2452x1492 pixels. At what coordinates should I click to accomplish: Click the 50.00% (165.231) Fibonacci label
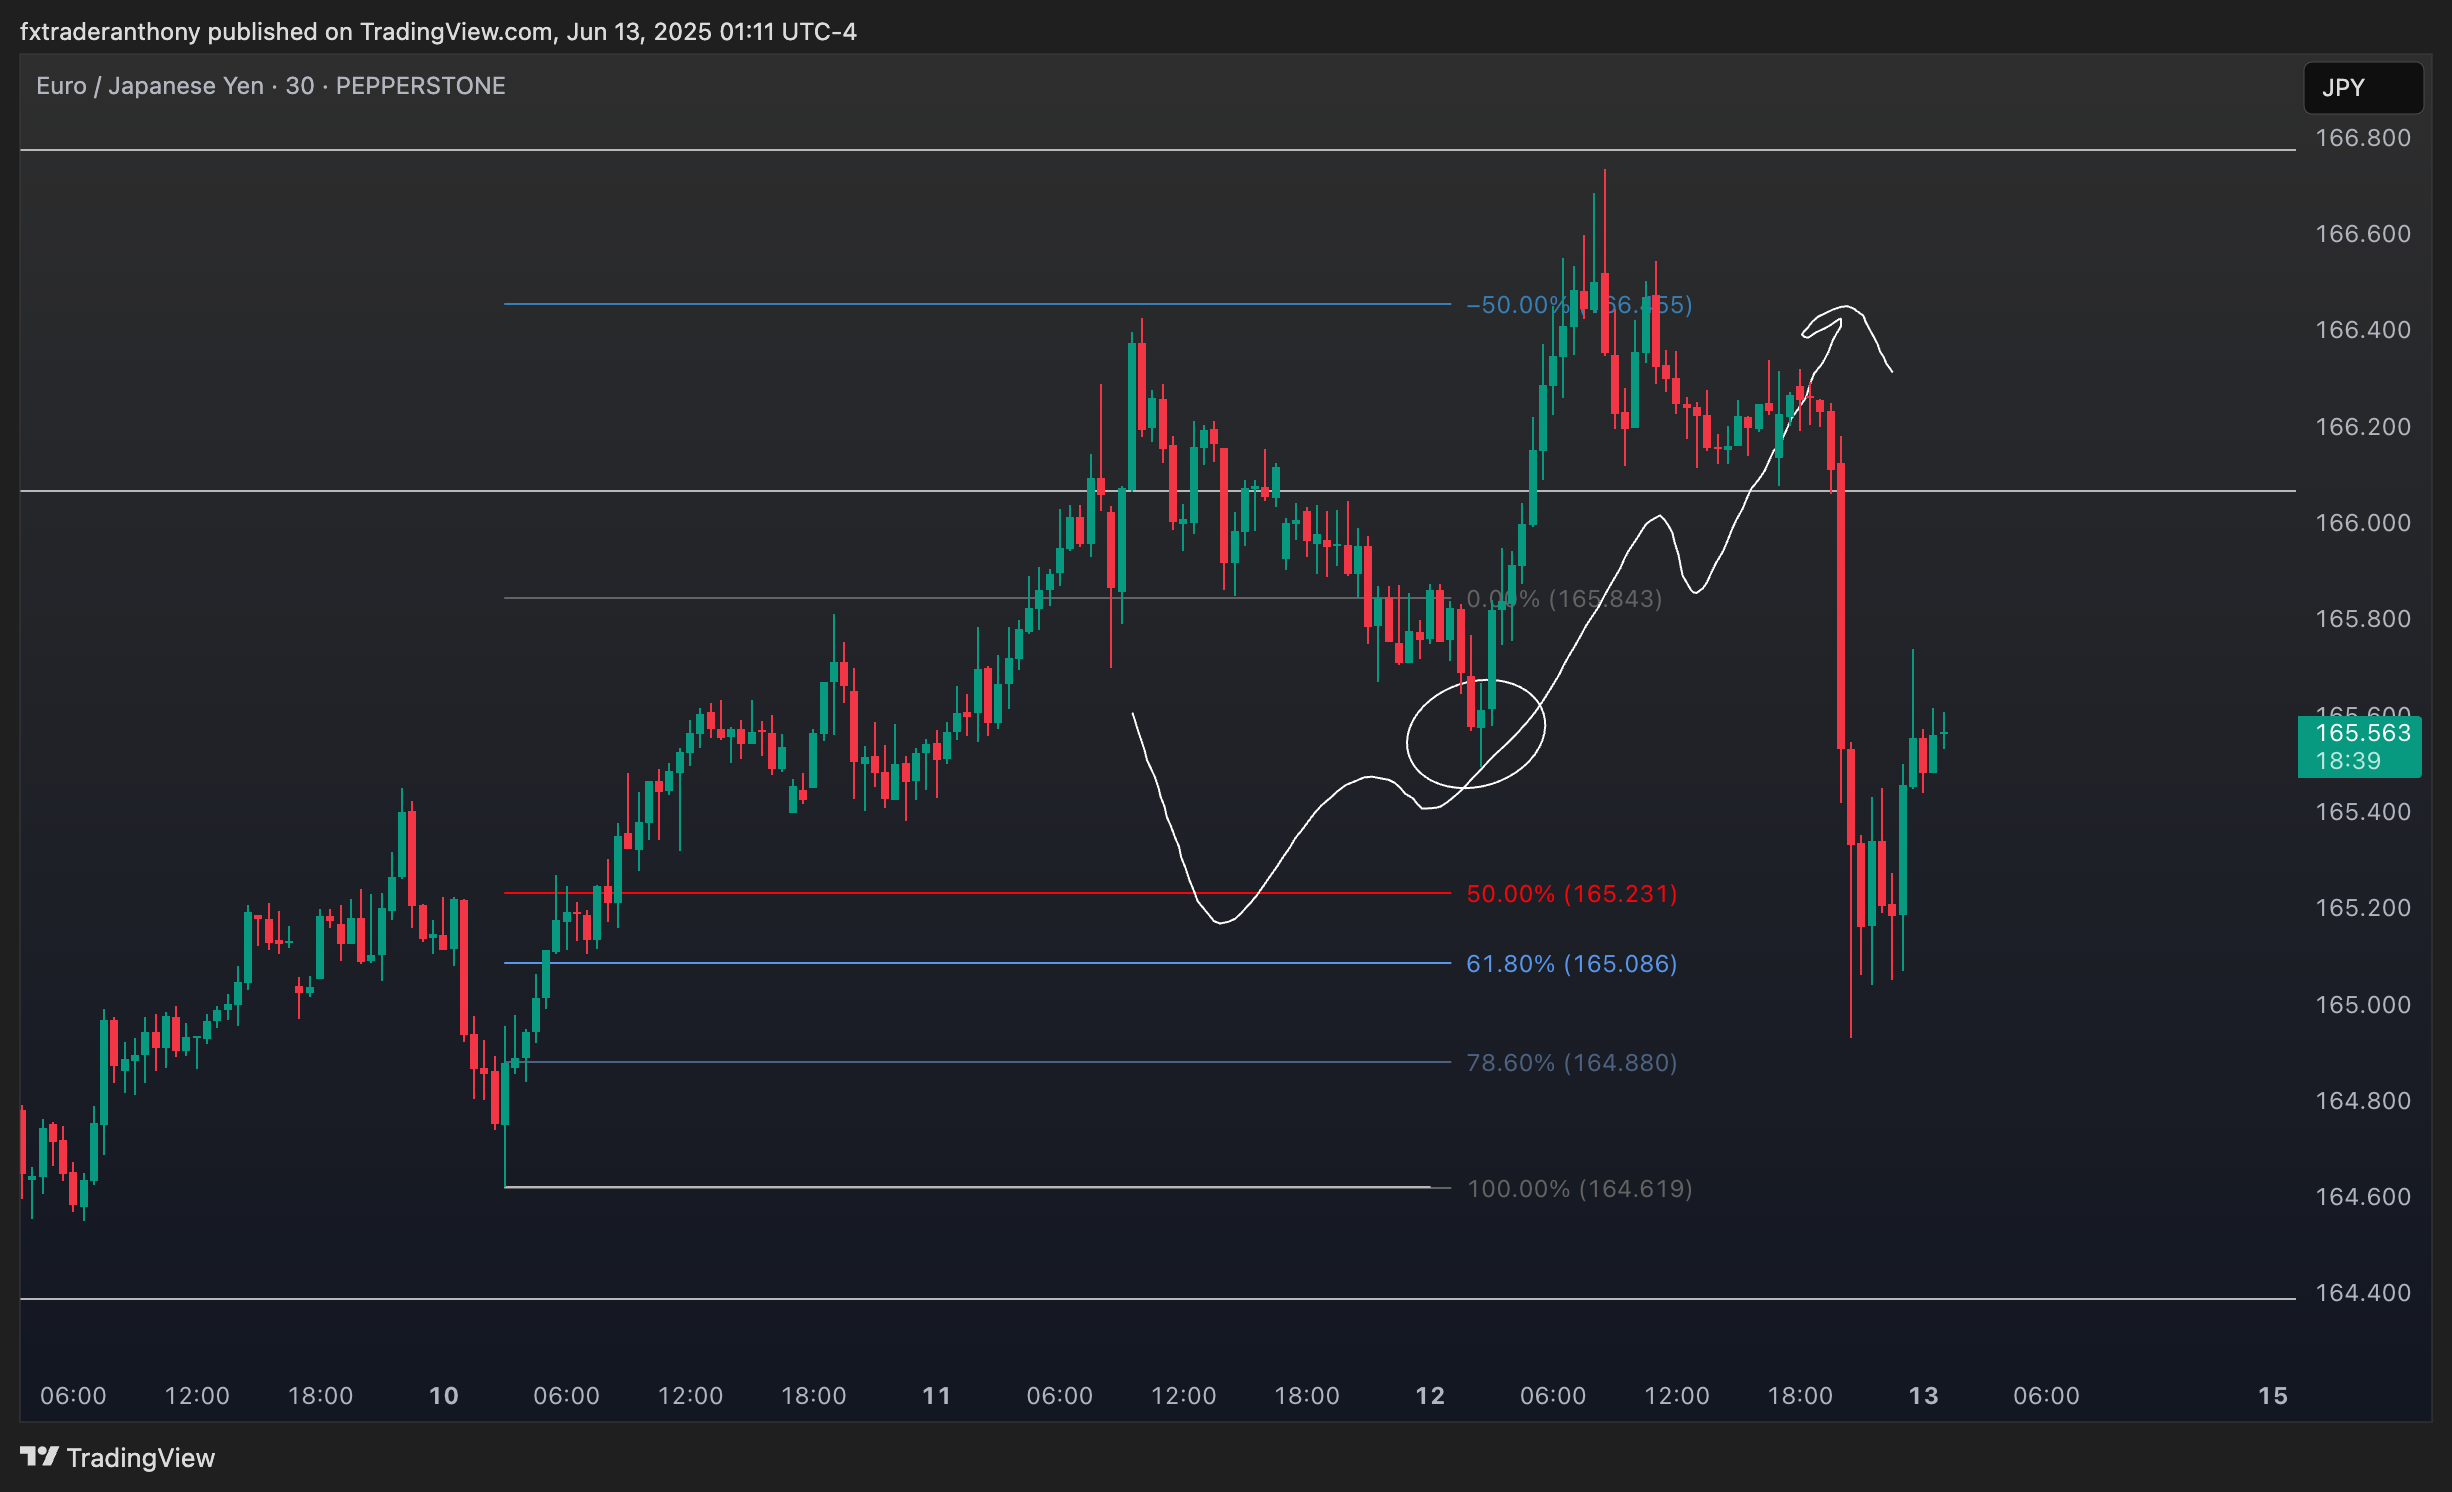pyautogui.click(x=1571, y=894)
